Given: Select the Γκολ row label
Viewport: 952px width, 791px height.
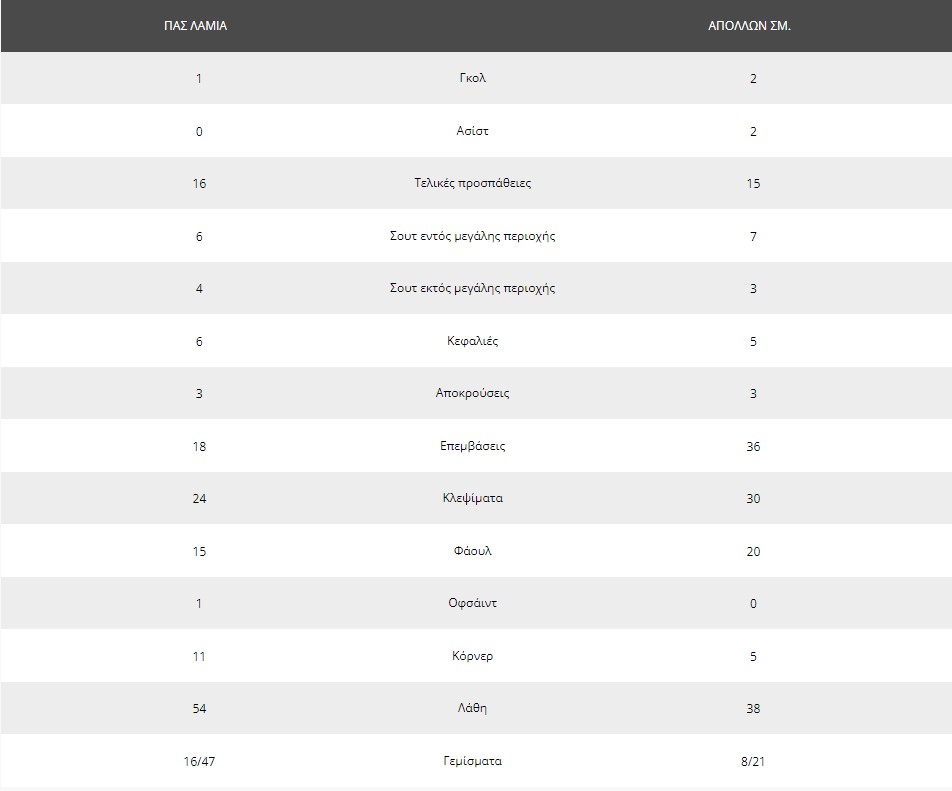Looking at the screenshot, I should tap(472, 78).
